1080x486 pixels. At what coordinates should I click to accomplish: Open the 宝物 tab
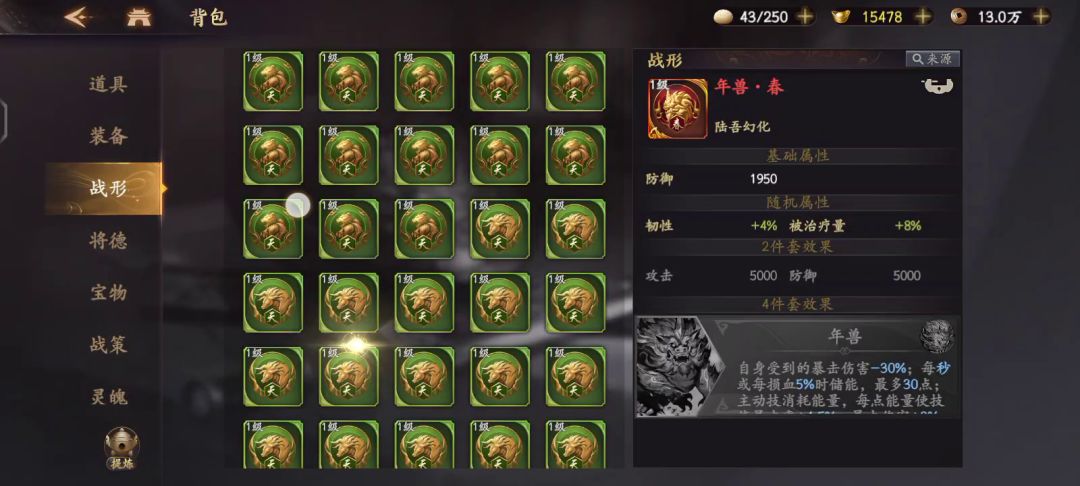tap(108, 293)
